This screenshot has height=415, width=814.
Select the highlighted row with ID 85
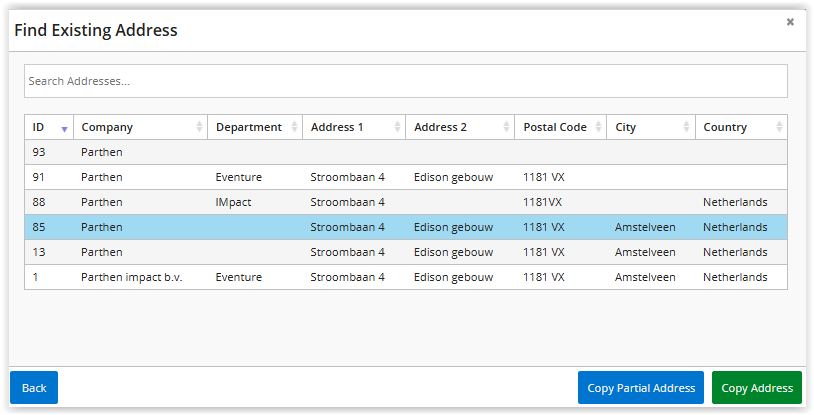click(406, 227)
